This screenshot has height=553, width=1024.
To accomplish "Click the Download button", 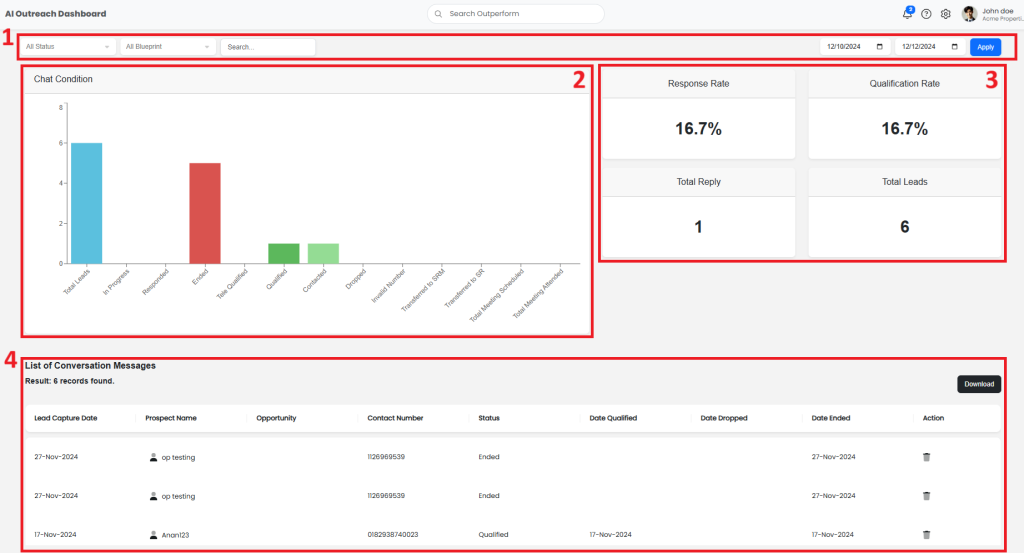I will click(978, 384).
